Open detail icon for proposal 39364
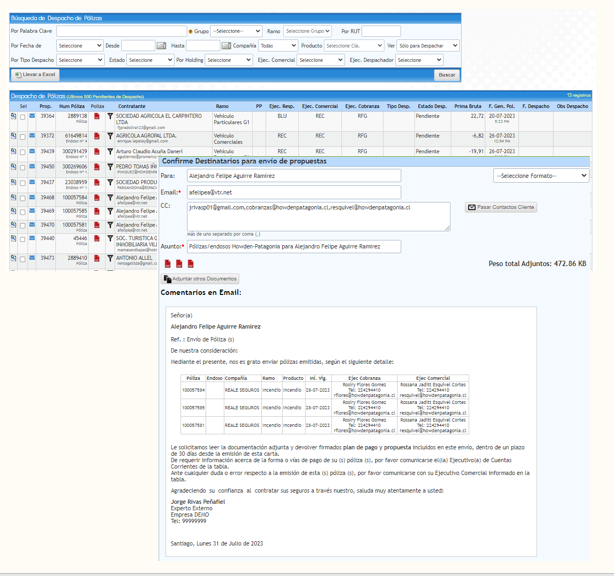 coord(13,116)
